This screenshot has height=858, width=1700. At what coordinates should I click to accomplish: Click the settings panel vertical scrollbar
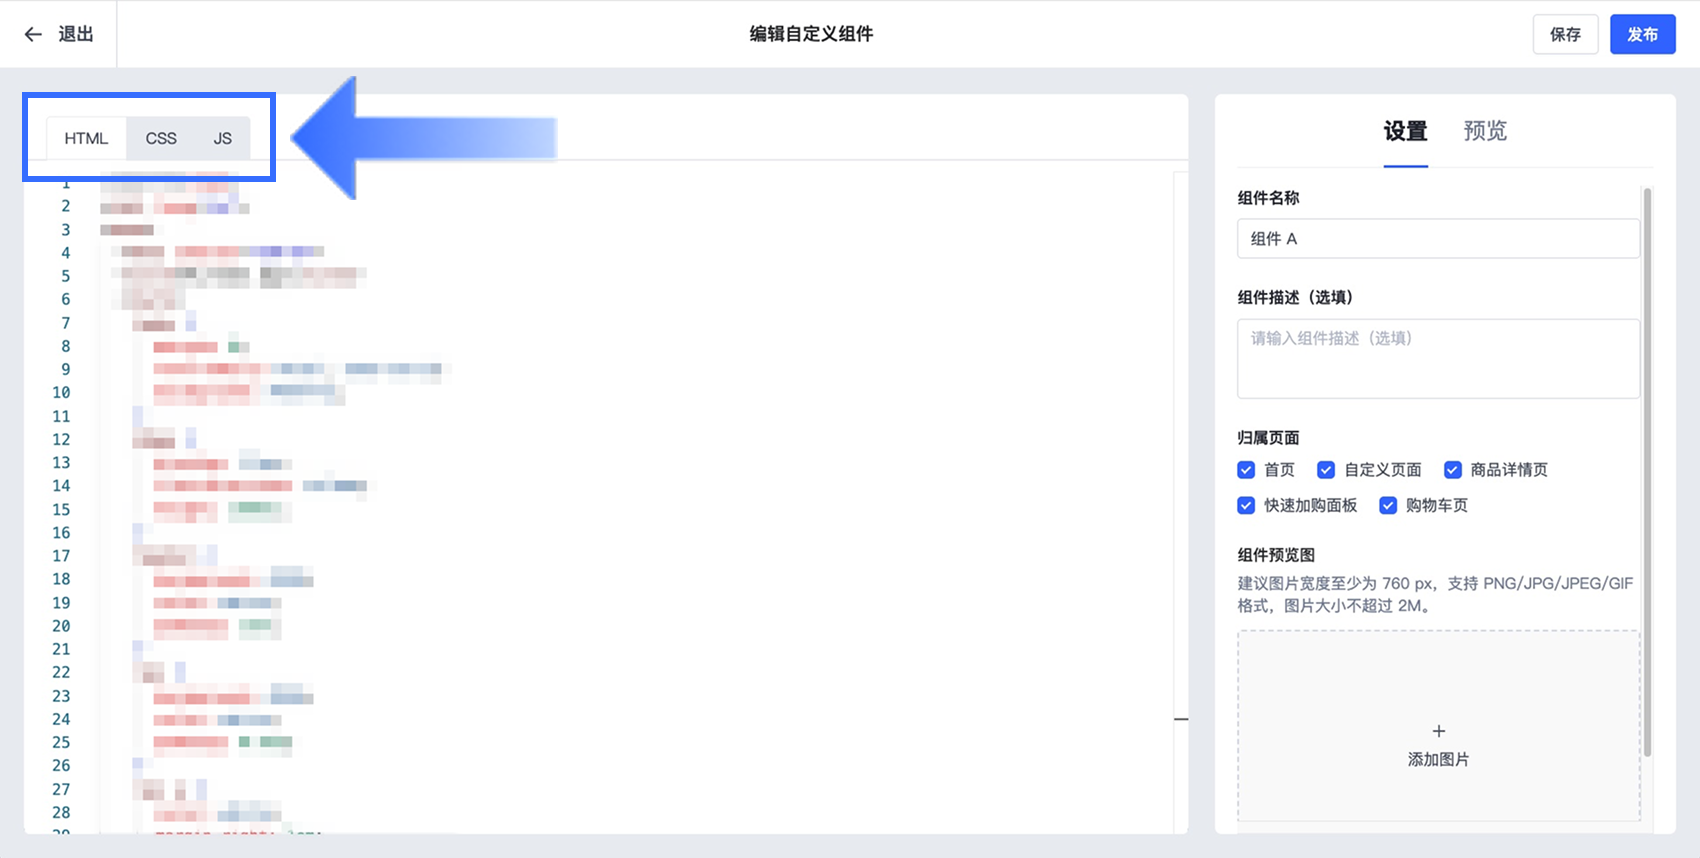tap(1647, 470)
